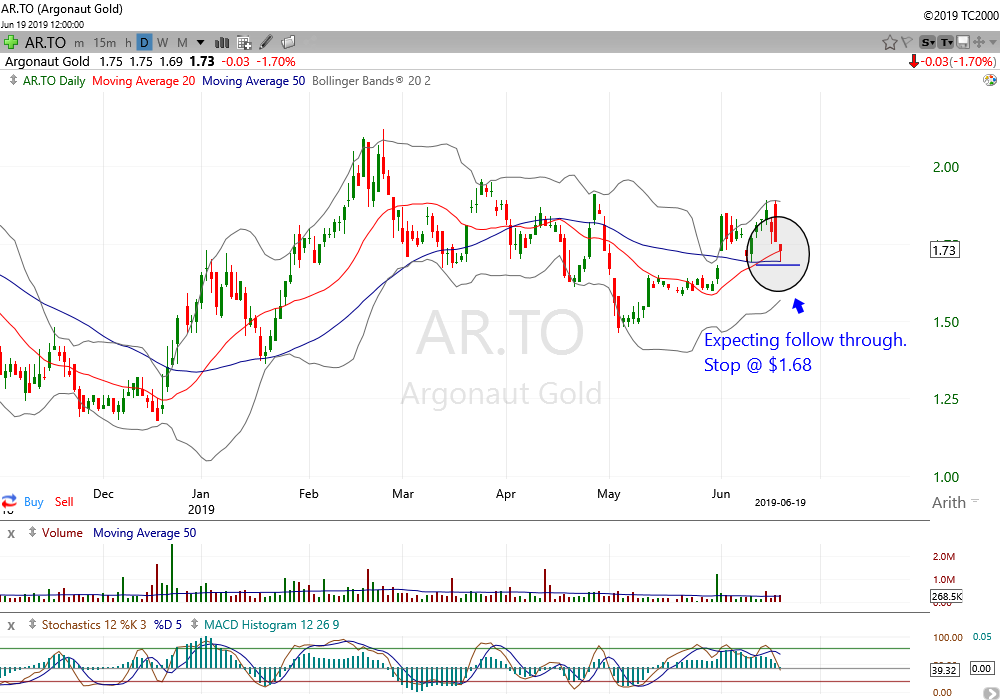
Task: Click the blue-red trade refresh arrows icon
Action: (x=9, y=501)
